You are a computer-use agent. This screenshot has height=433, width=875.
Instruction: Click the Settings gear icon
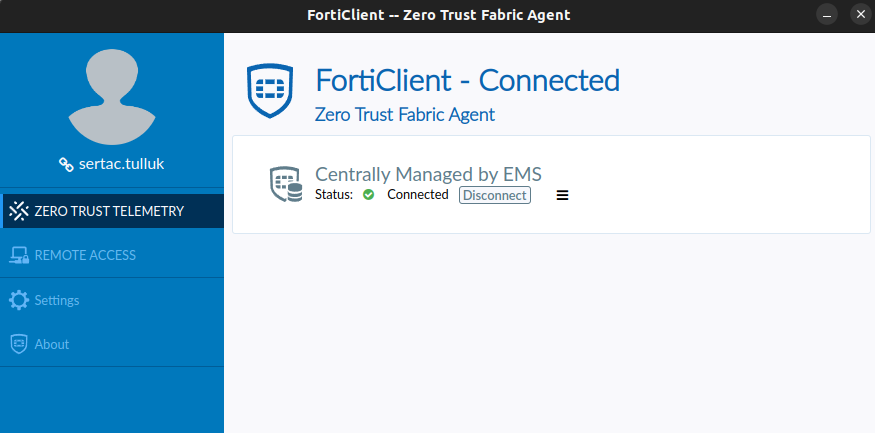[18, 300]
